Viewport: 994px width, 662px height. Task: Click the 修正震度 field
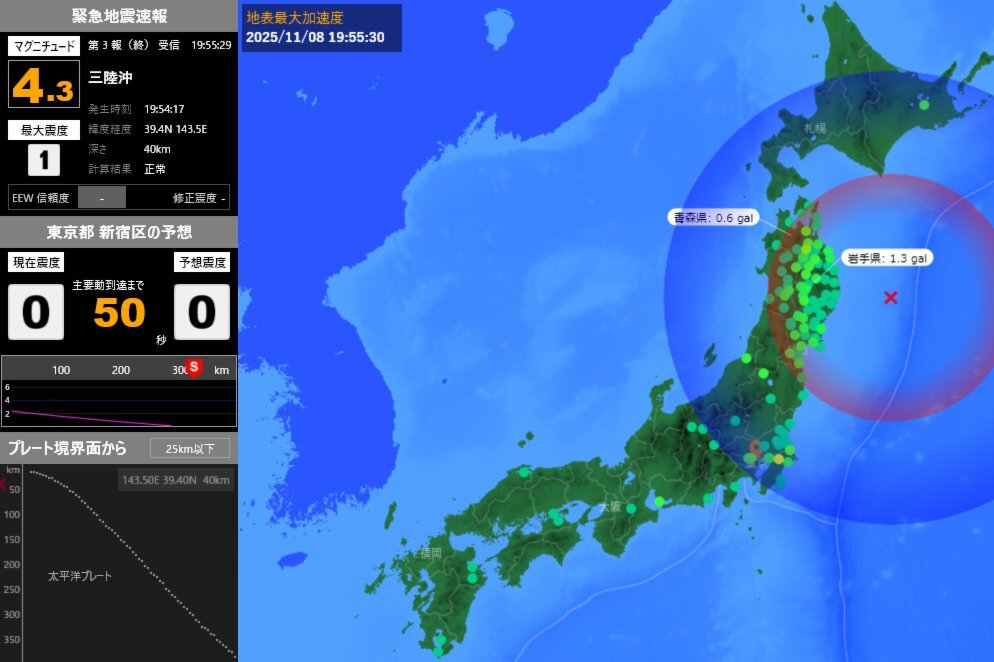(x=199, y=198)
